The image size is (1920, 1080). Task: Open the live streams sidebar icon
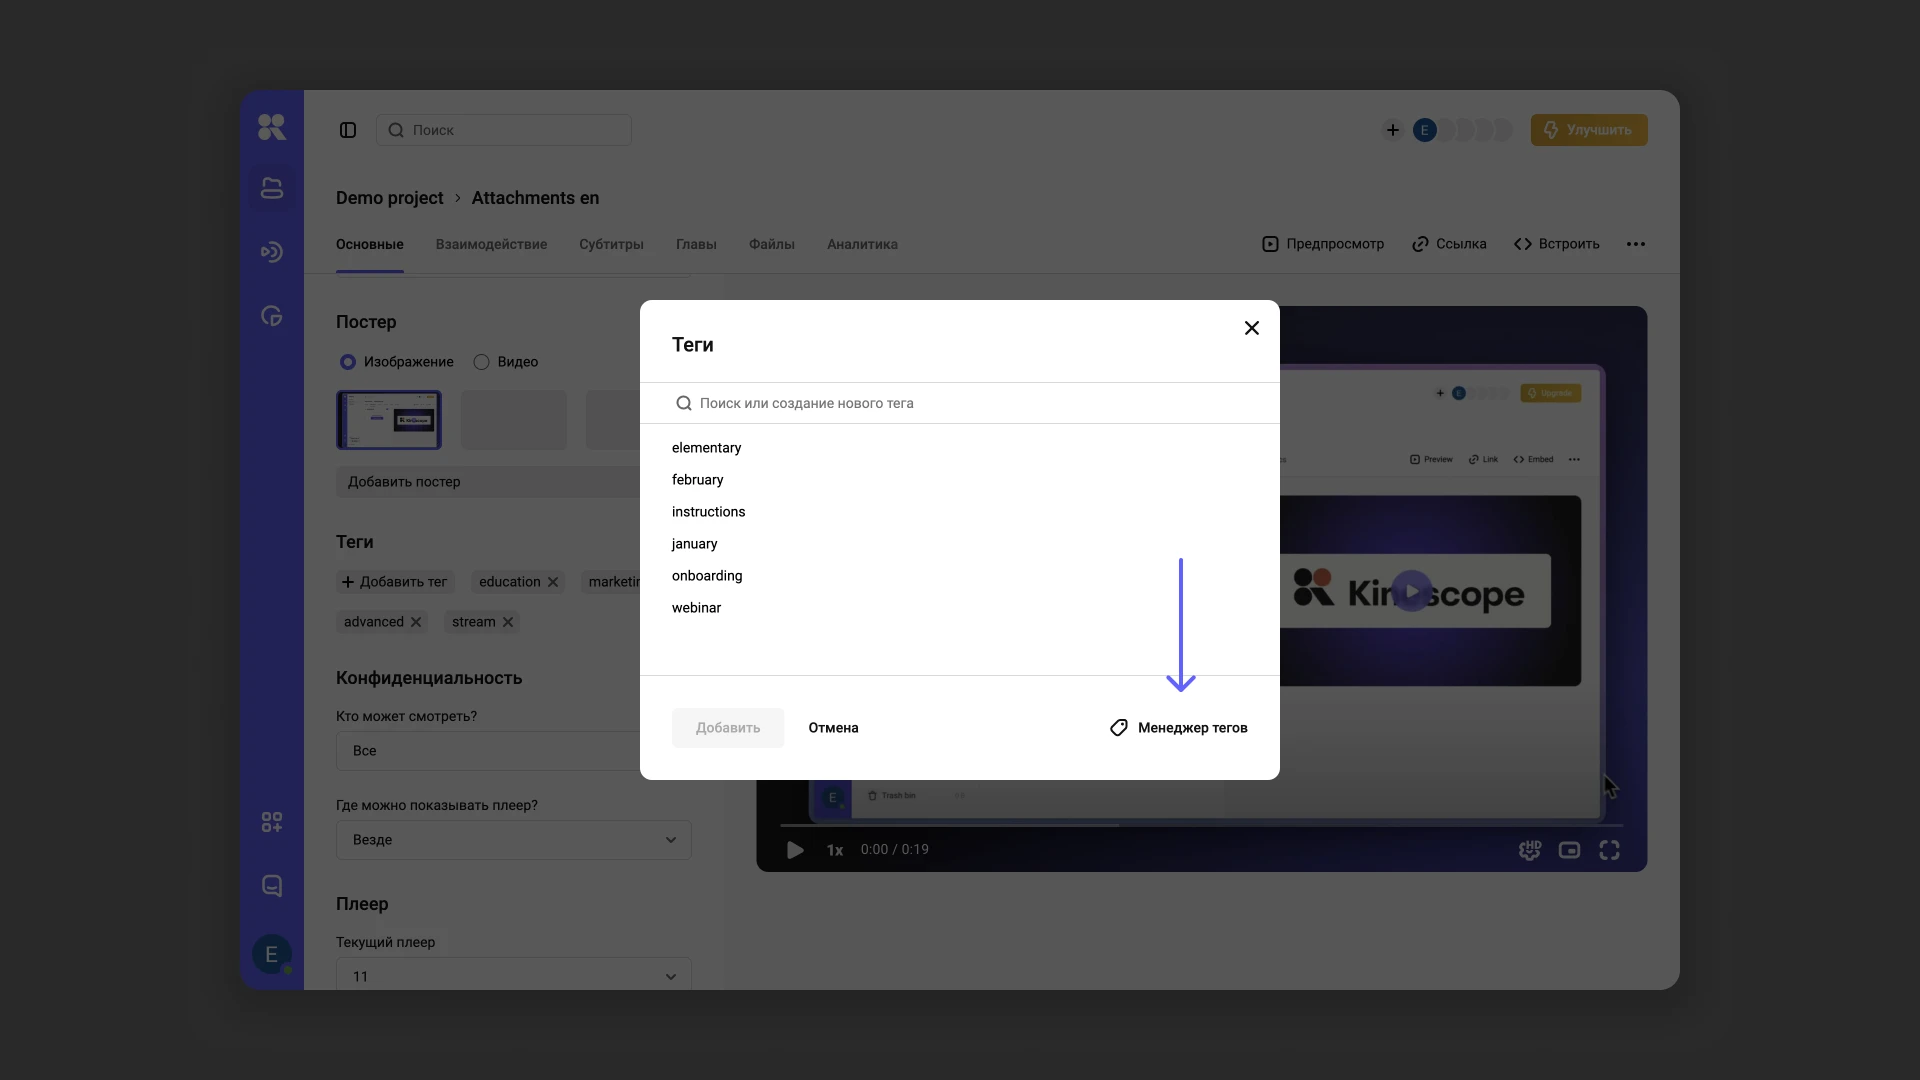271,252
